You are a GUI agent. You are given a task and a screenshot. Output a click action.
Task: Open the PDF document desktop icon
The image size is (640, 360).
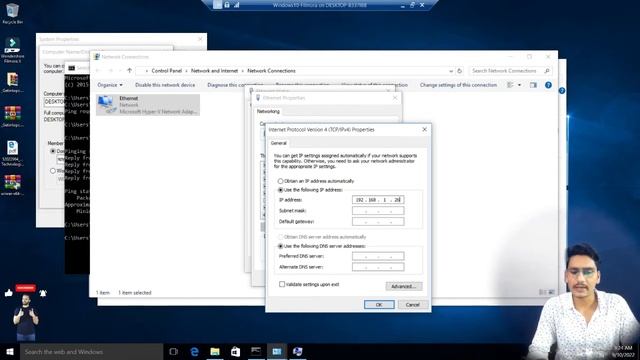click(x=12, y=153)
